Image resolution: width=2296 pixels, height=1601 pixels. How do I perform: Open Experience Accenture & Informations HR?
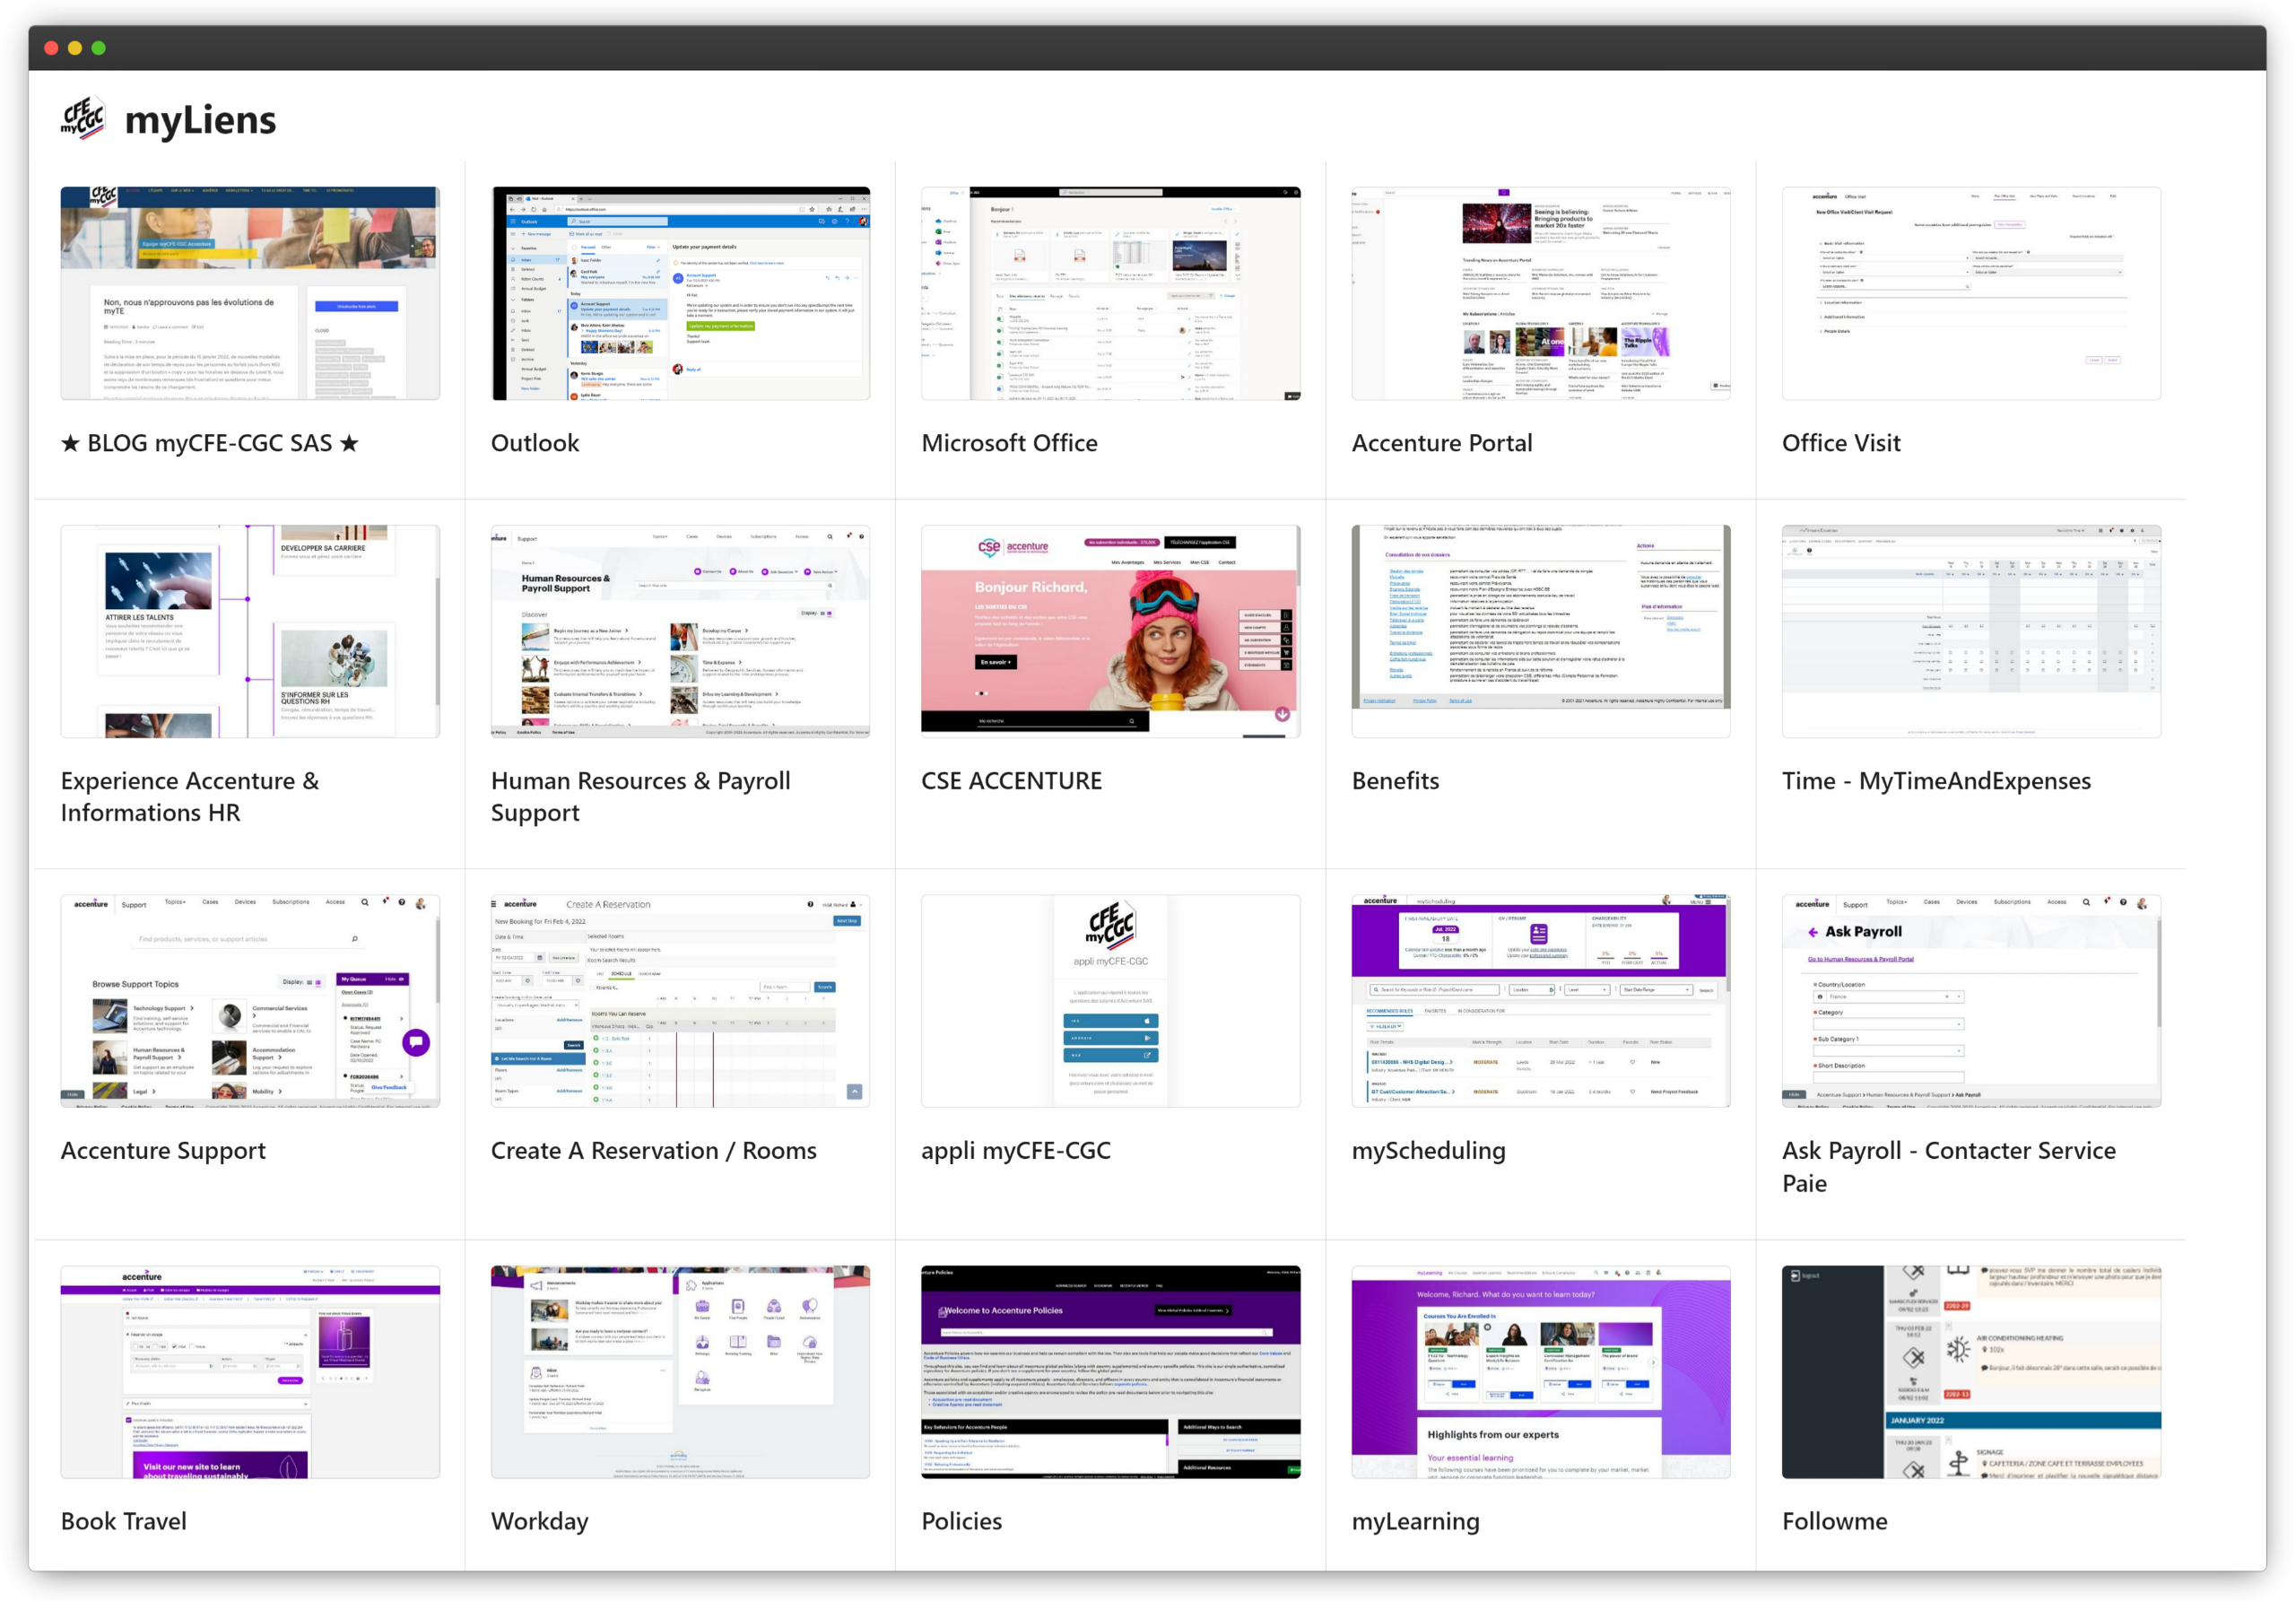click(190, 796)
